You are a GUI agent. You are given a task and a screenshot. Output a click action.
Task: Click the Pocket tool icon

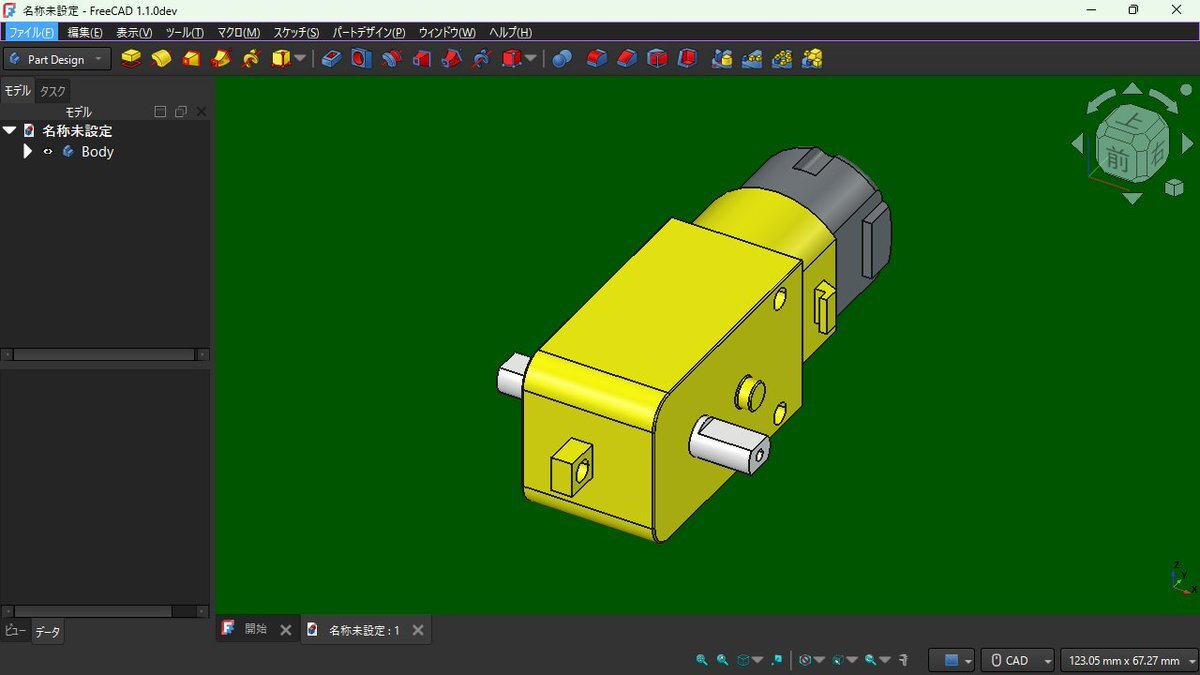coord(332,59)
